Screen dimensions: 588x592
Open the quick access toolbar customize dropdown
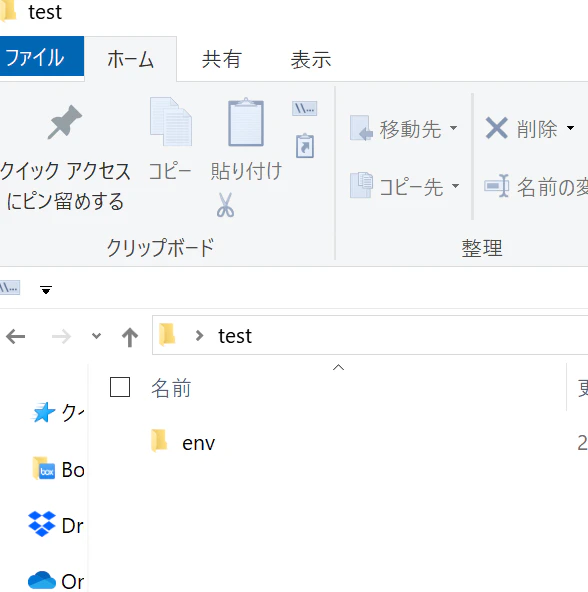pyautogui.click(x=46, y=290)
